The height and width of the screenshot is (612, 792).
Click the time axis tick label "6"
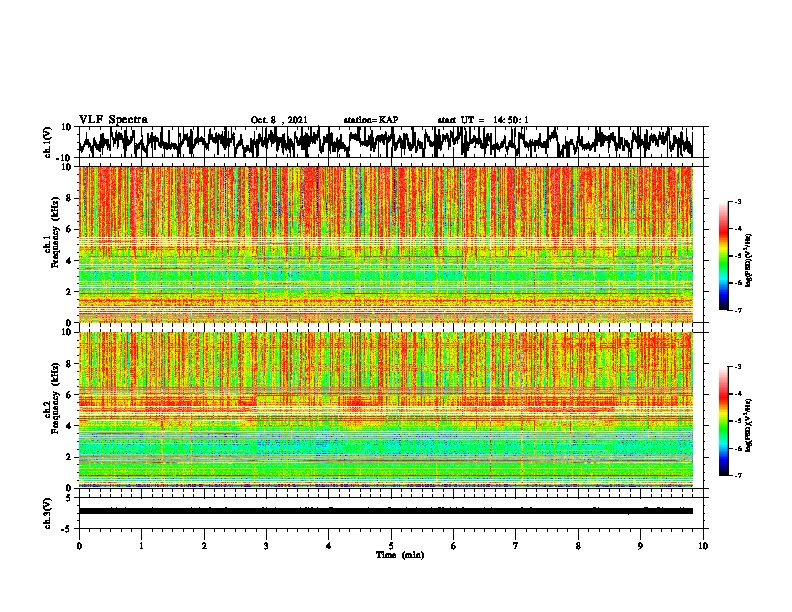coord(454,546)
